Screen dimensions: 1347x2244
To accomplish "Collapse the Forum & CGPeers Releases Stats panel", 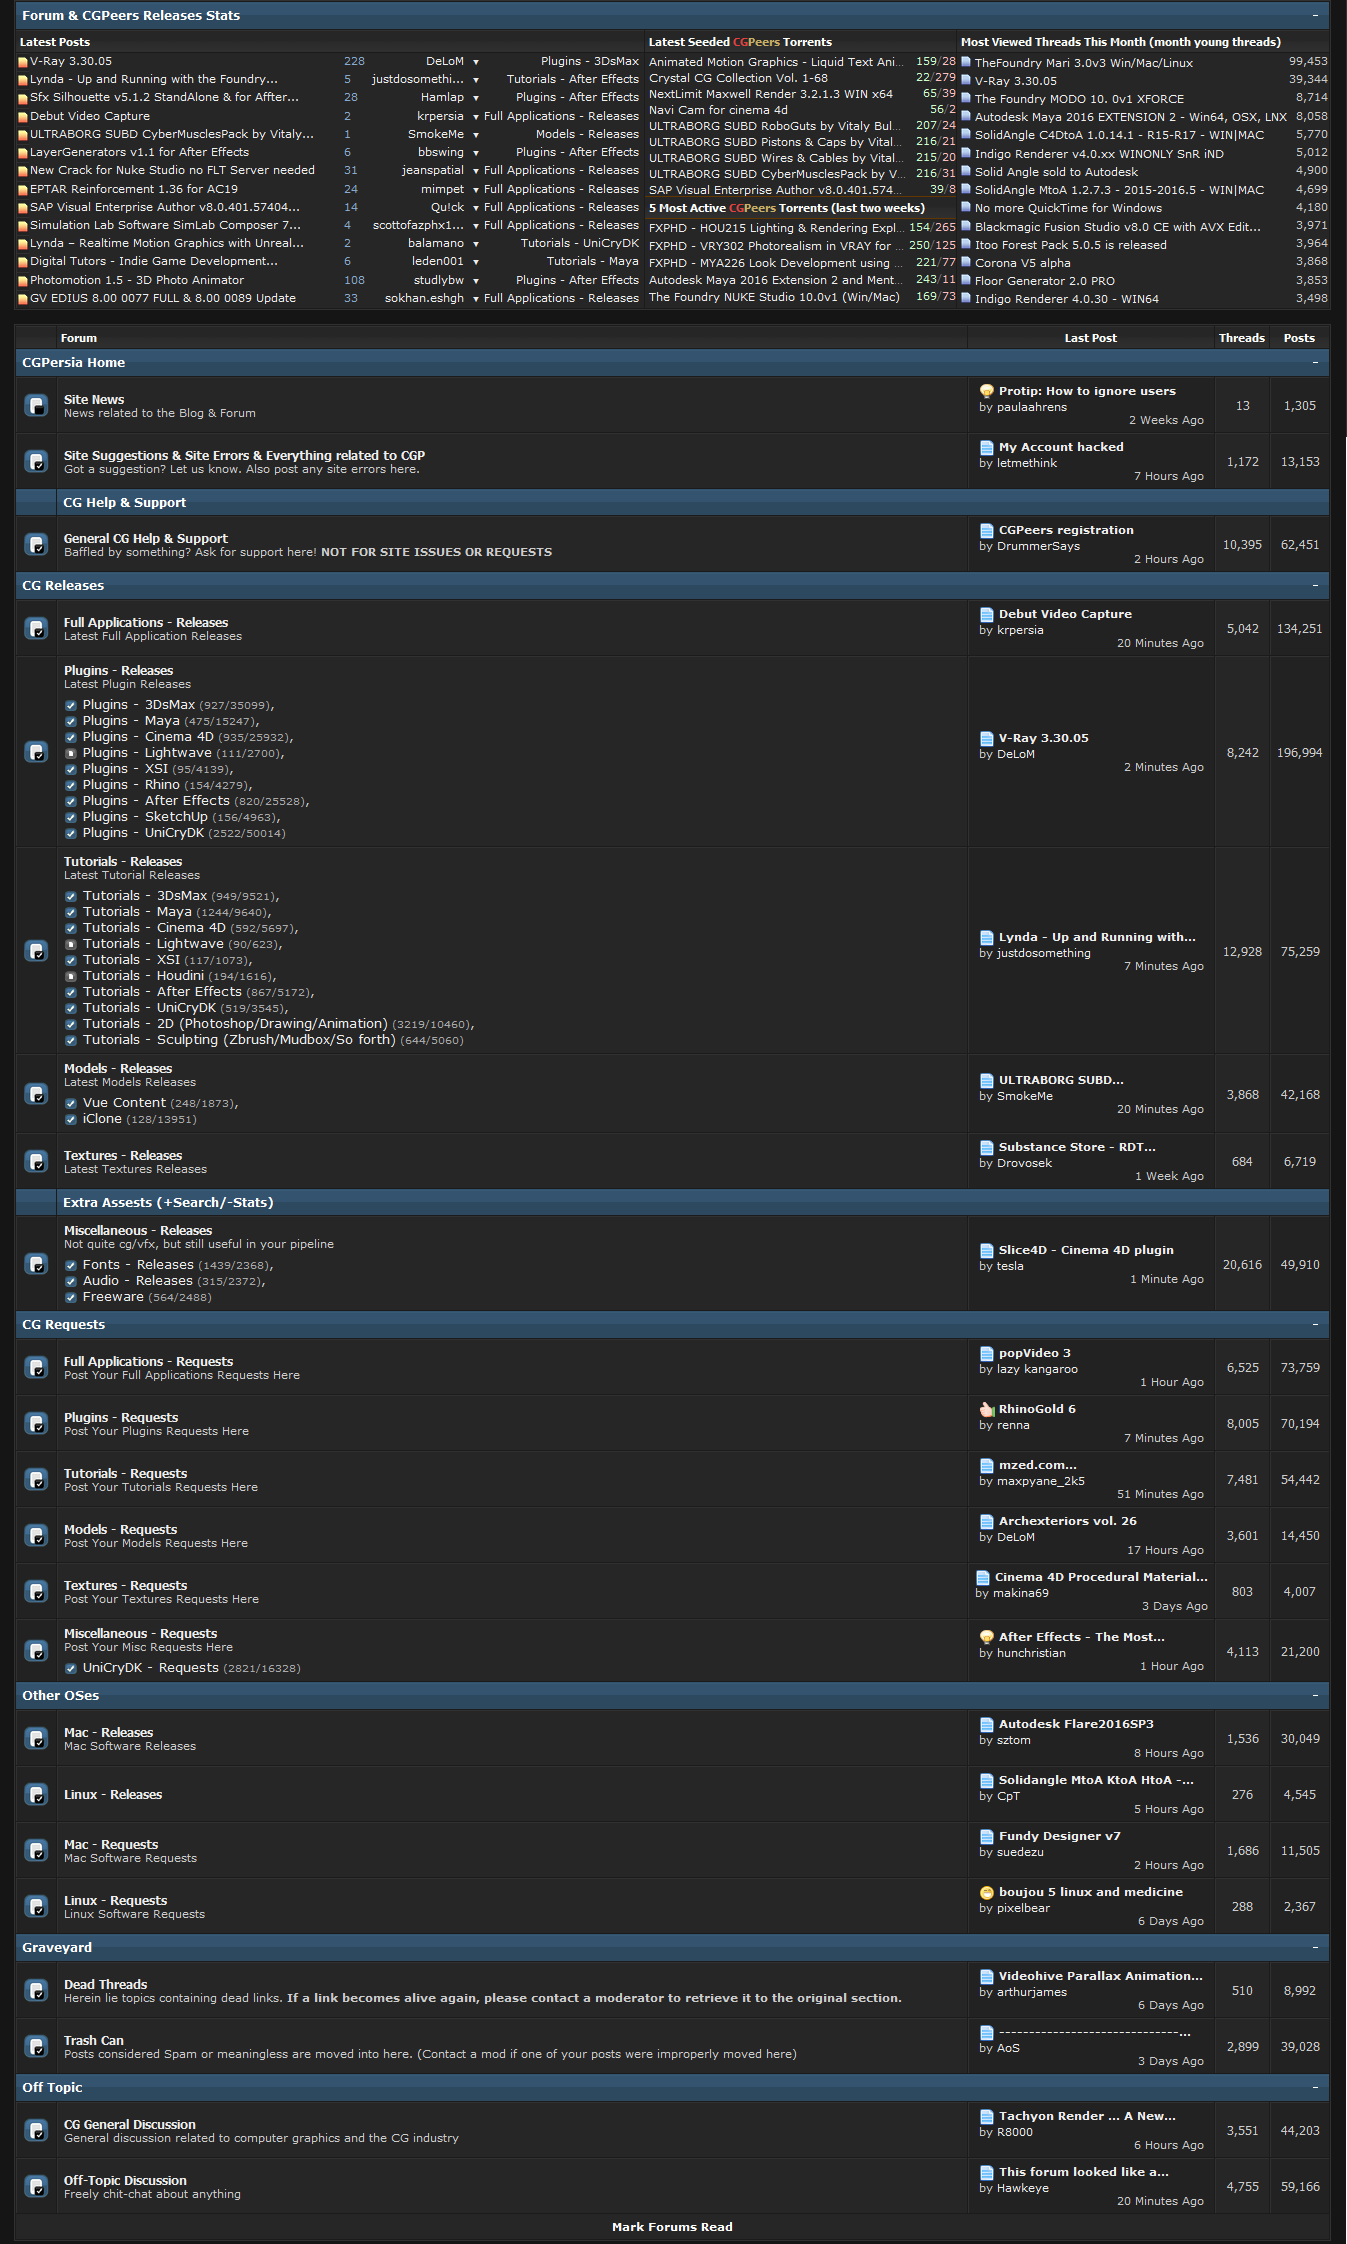I will [1315, 15].
